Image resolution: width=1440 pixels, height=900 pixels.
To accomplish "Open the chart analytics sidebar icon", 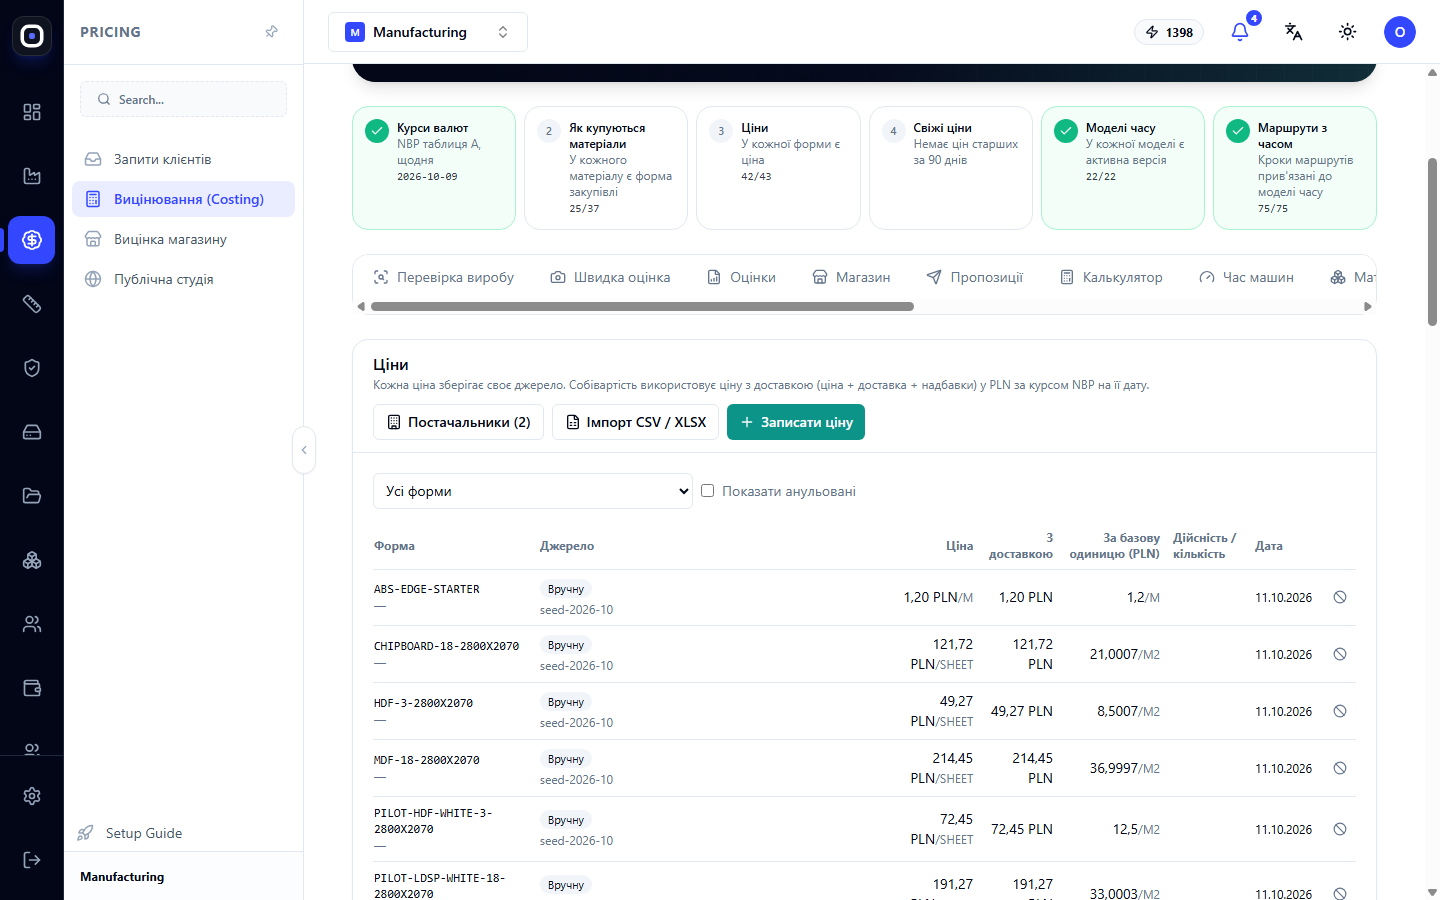I will [x=32, y=176].
